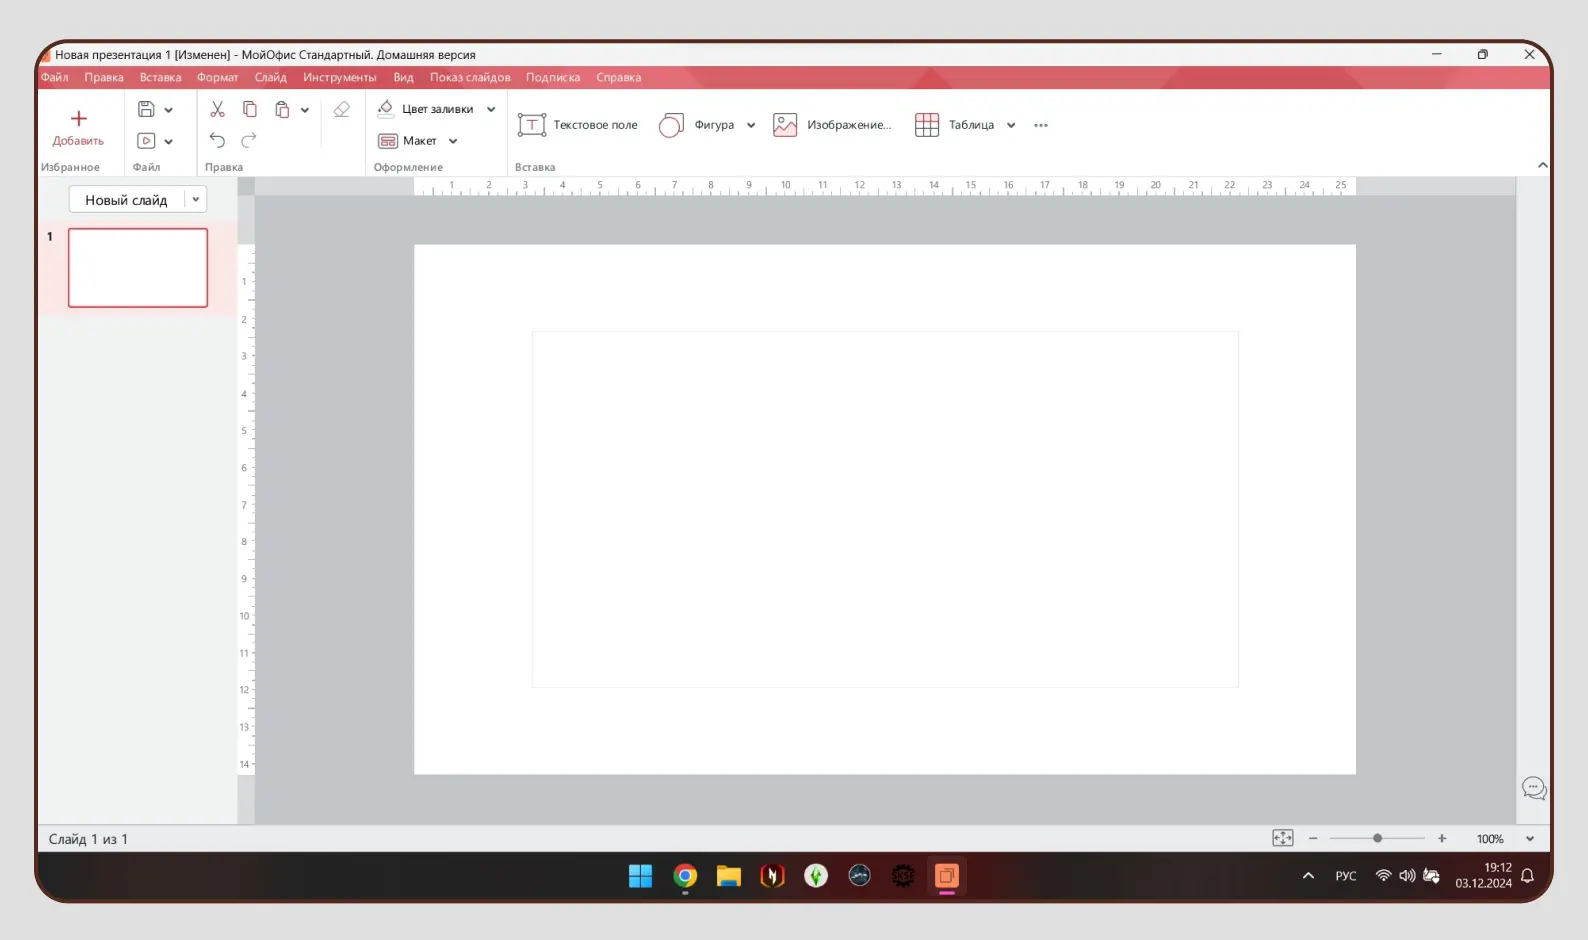Open the Подписка menu

tap(553, 78)
